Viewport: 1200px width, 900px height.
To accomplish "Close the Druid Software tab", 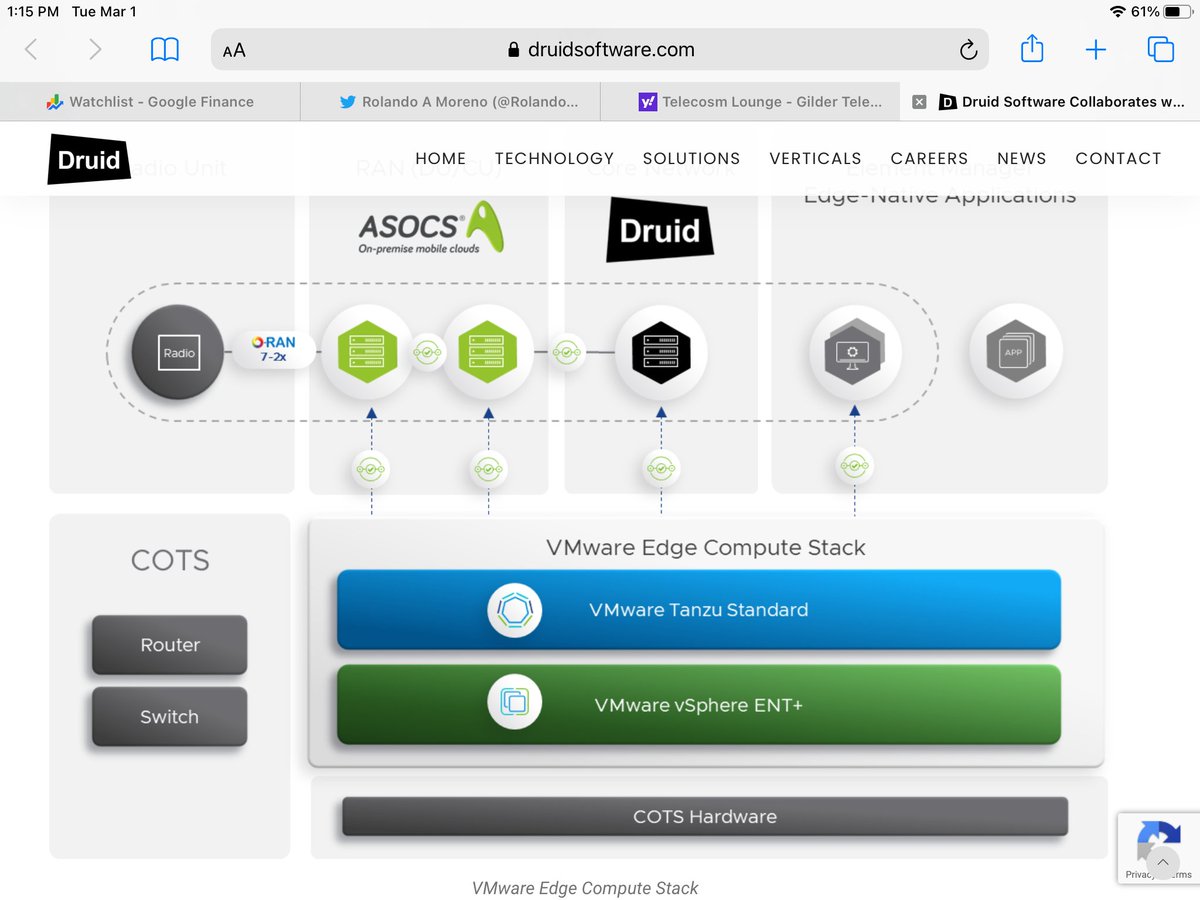I will [x=919, y=101].
